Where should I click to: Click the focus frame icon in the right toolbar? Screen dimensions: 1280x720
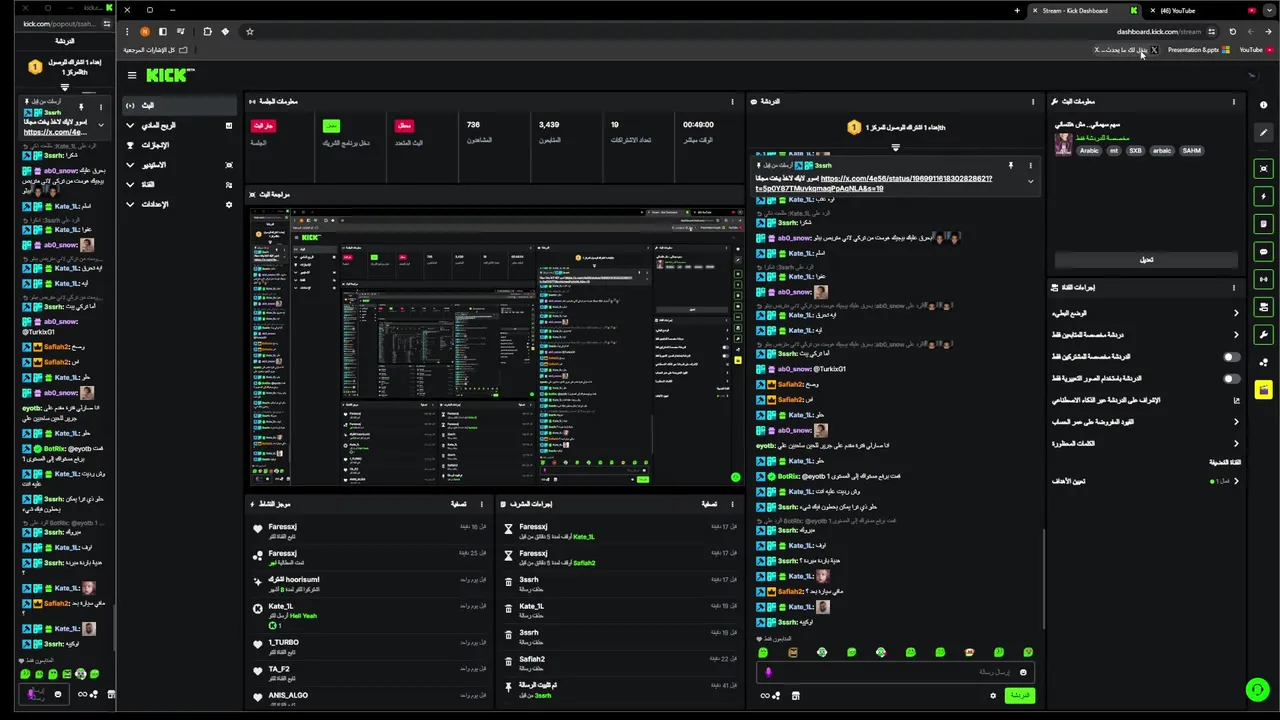(1264, 168)
